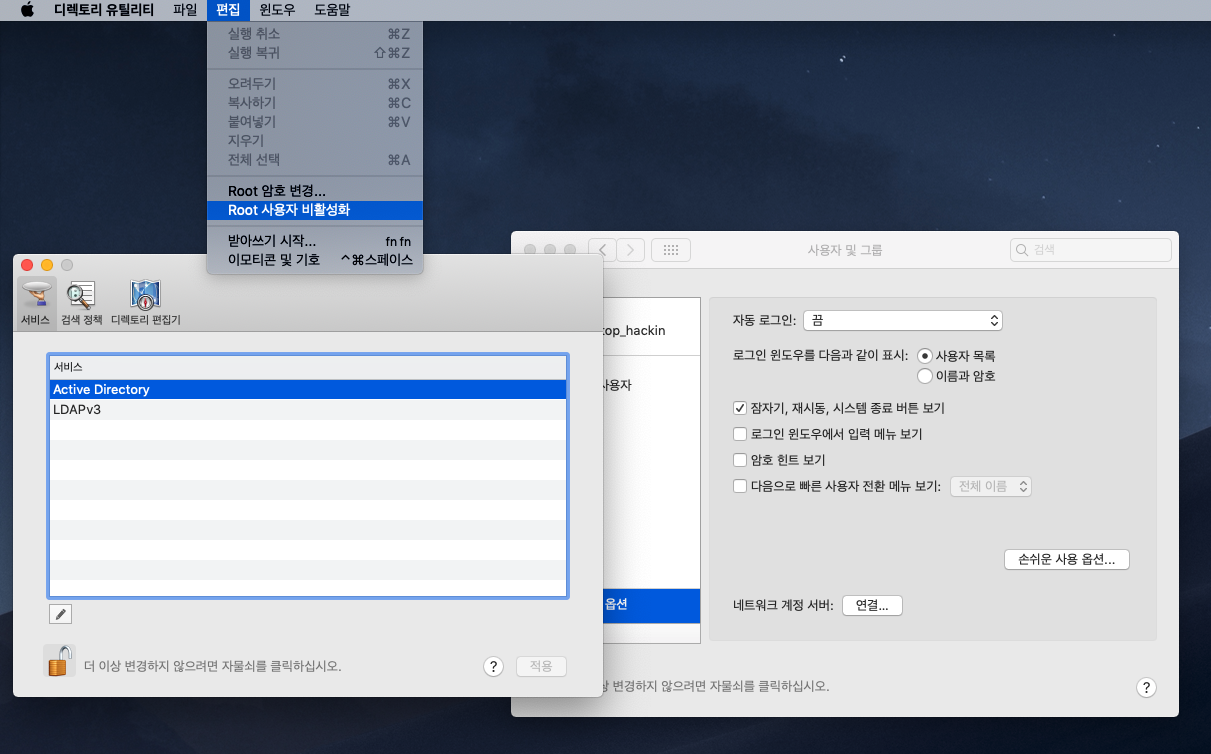Click the pencil edit button below services list
This screenshot has height=754, width=1211.
tap(60, 614)
